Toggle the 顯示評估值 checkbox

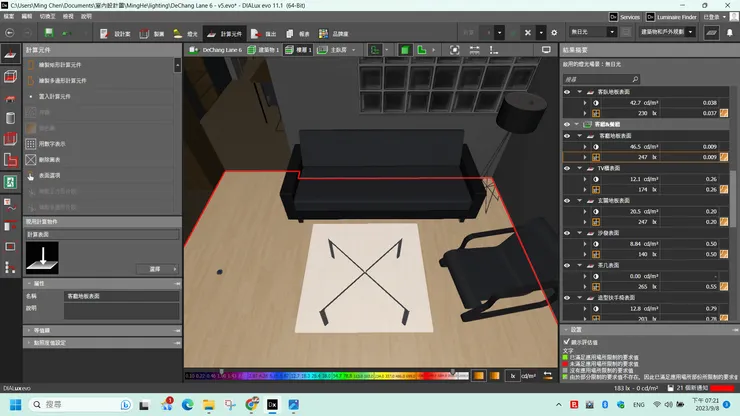(567, 341)
